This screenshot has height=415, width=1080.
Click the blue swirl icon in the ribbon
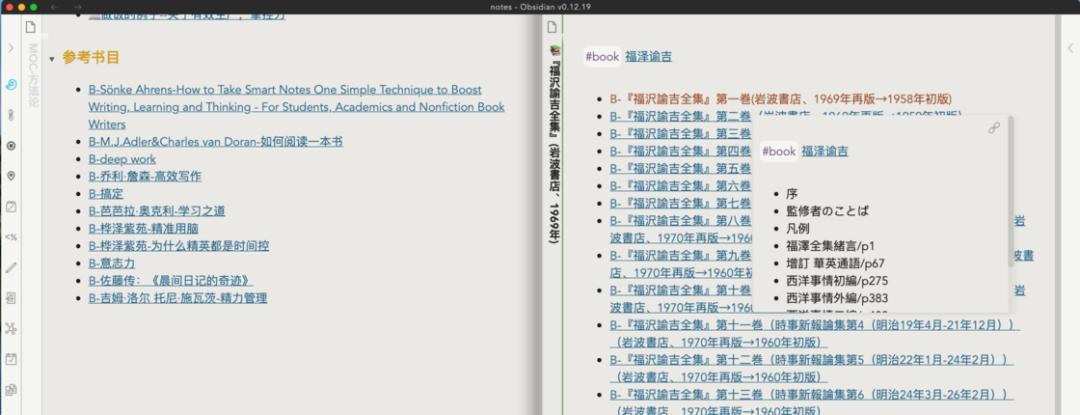pyautogui.click(x=11, y=85)
